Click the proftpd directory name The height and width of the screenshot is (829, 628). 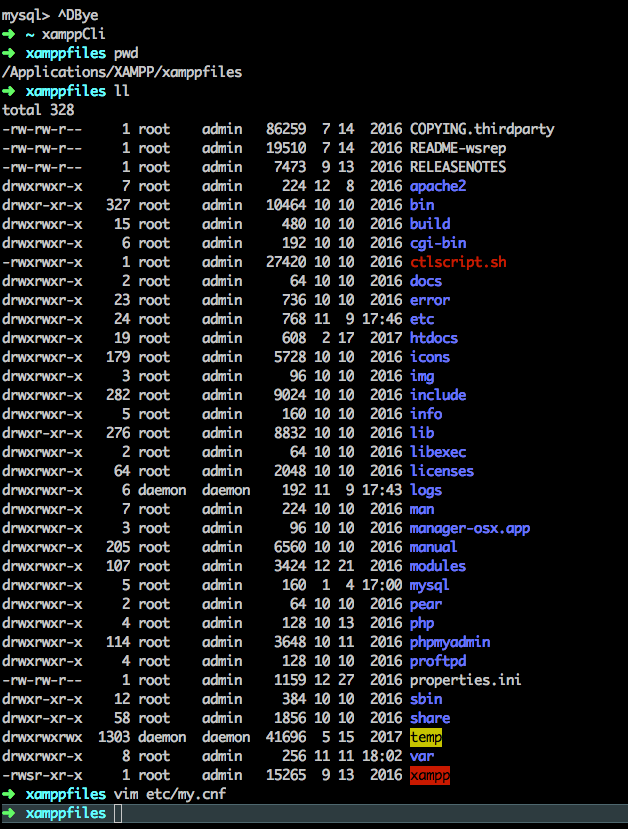tap(438, 661)
